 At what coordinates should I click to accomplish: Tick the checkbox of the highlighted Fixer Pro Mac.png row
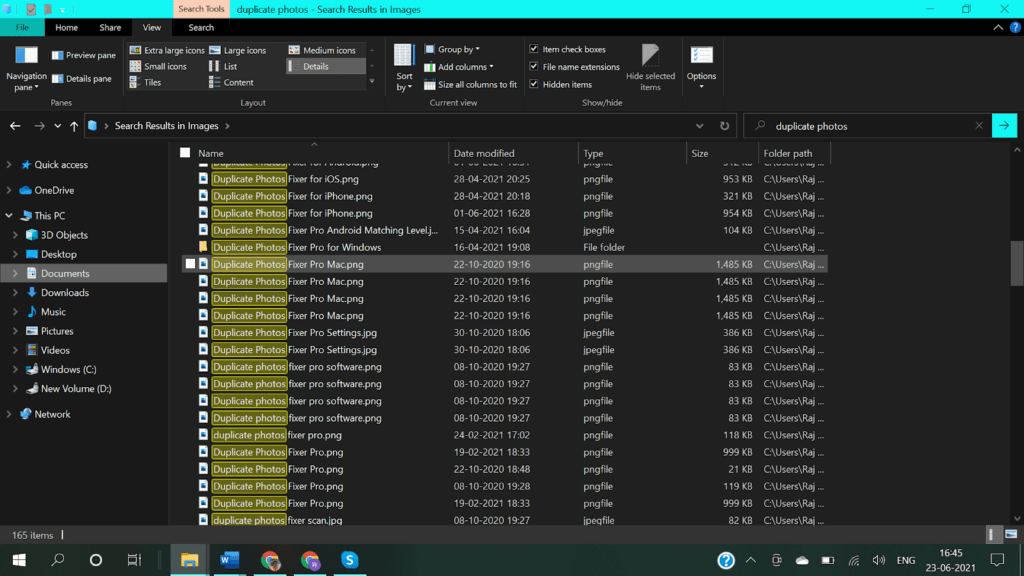pos(190,264)
